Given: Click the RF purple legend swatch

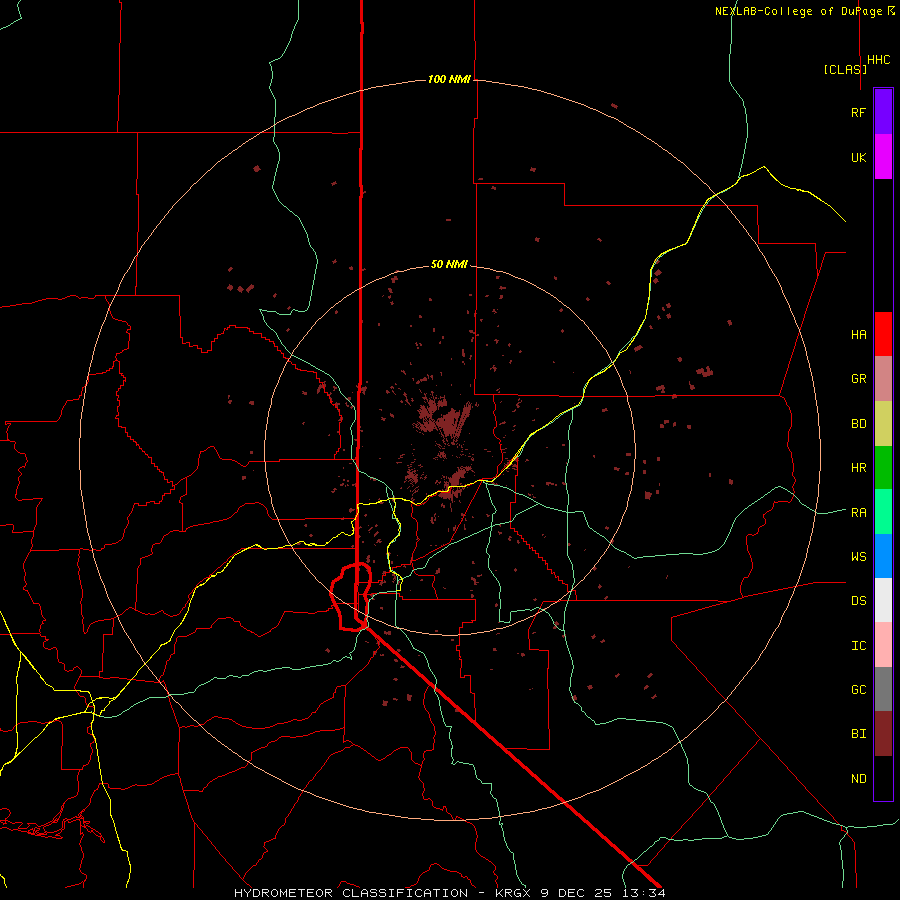Looking at the screenshot, I should tap(883, 112).
